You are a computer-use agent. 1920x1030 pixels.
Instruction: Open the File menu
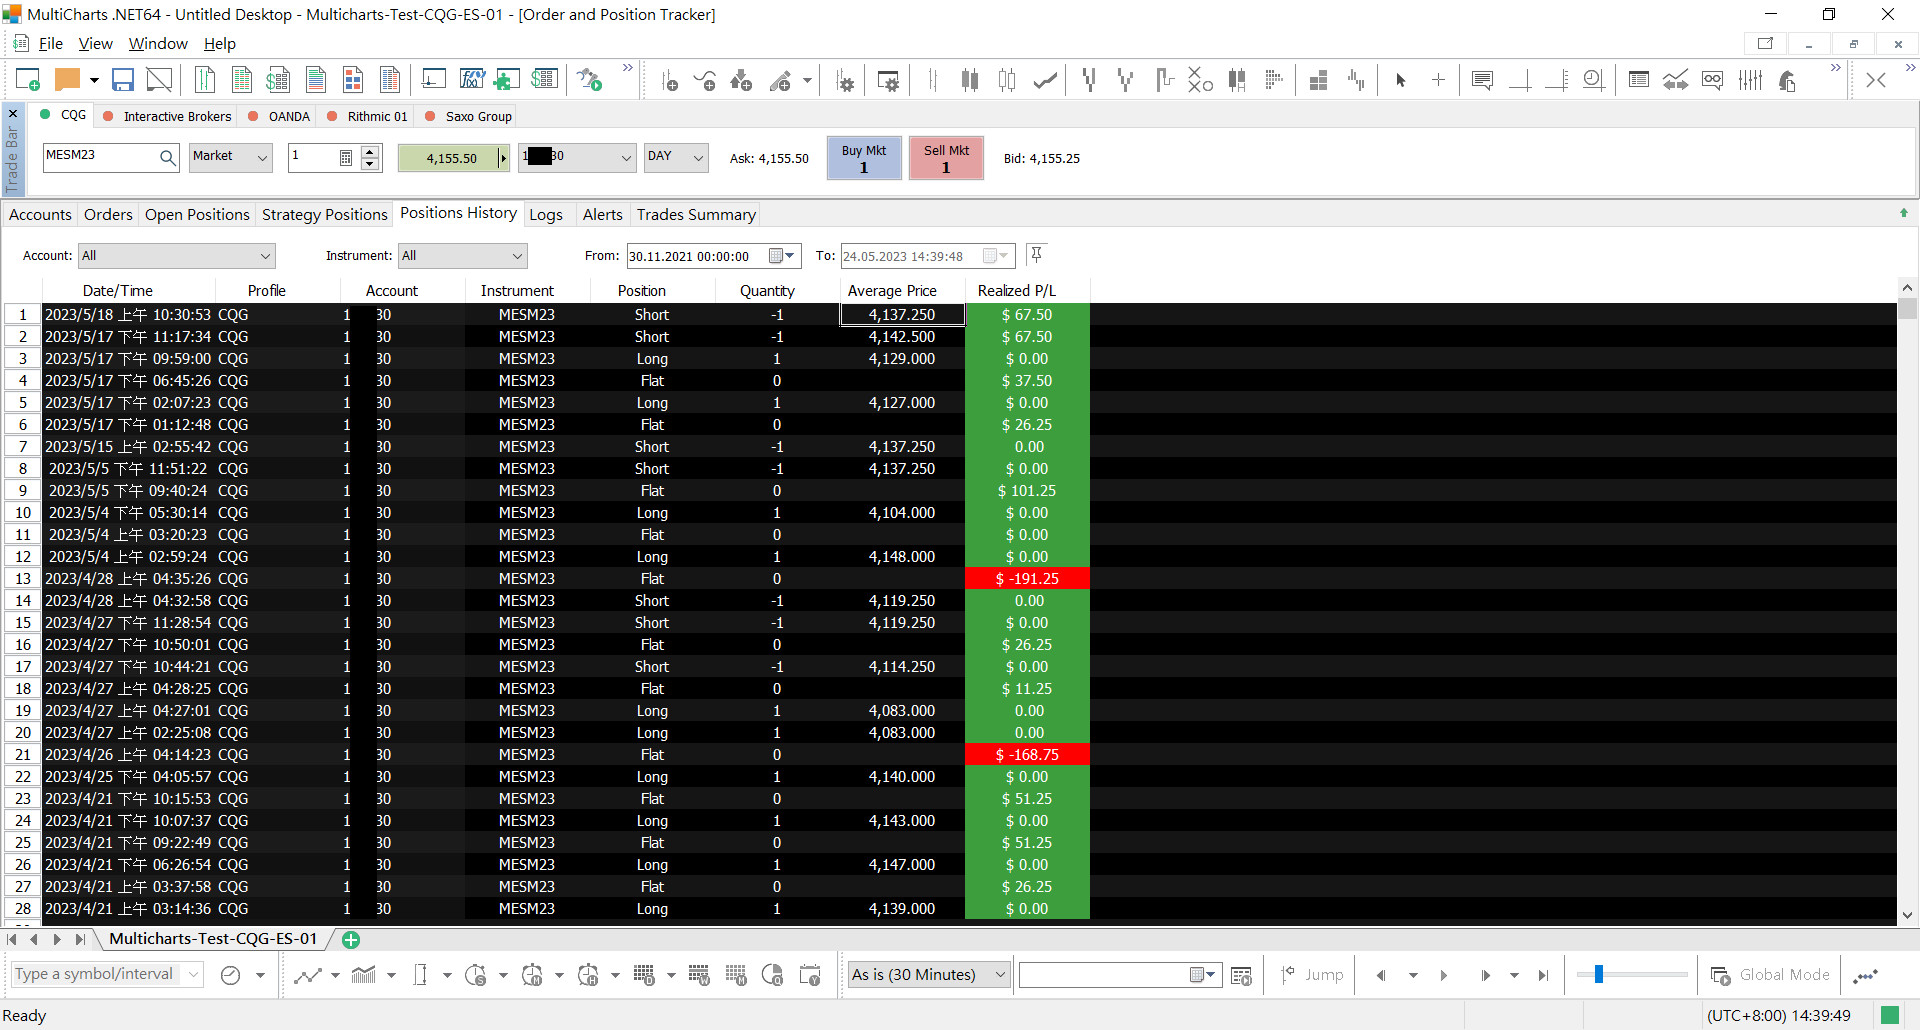[x=50, y=43]
